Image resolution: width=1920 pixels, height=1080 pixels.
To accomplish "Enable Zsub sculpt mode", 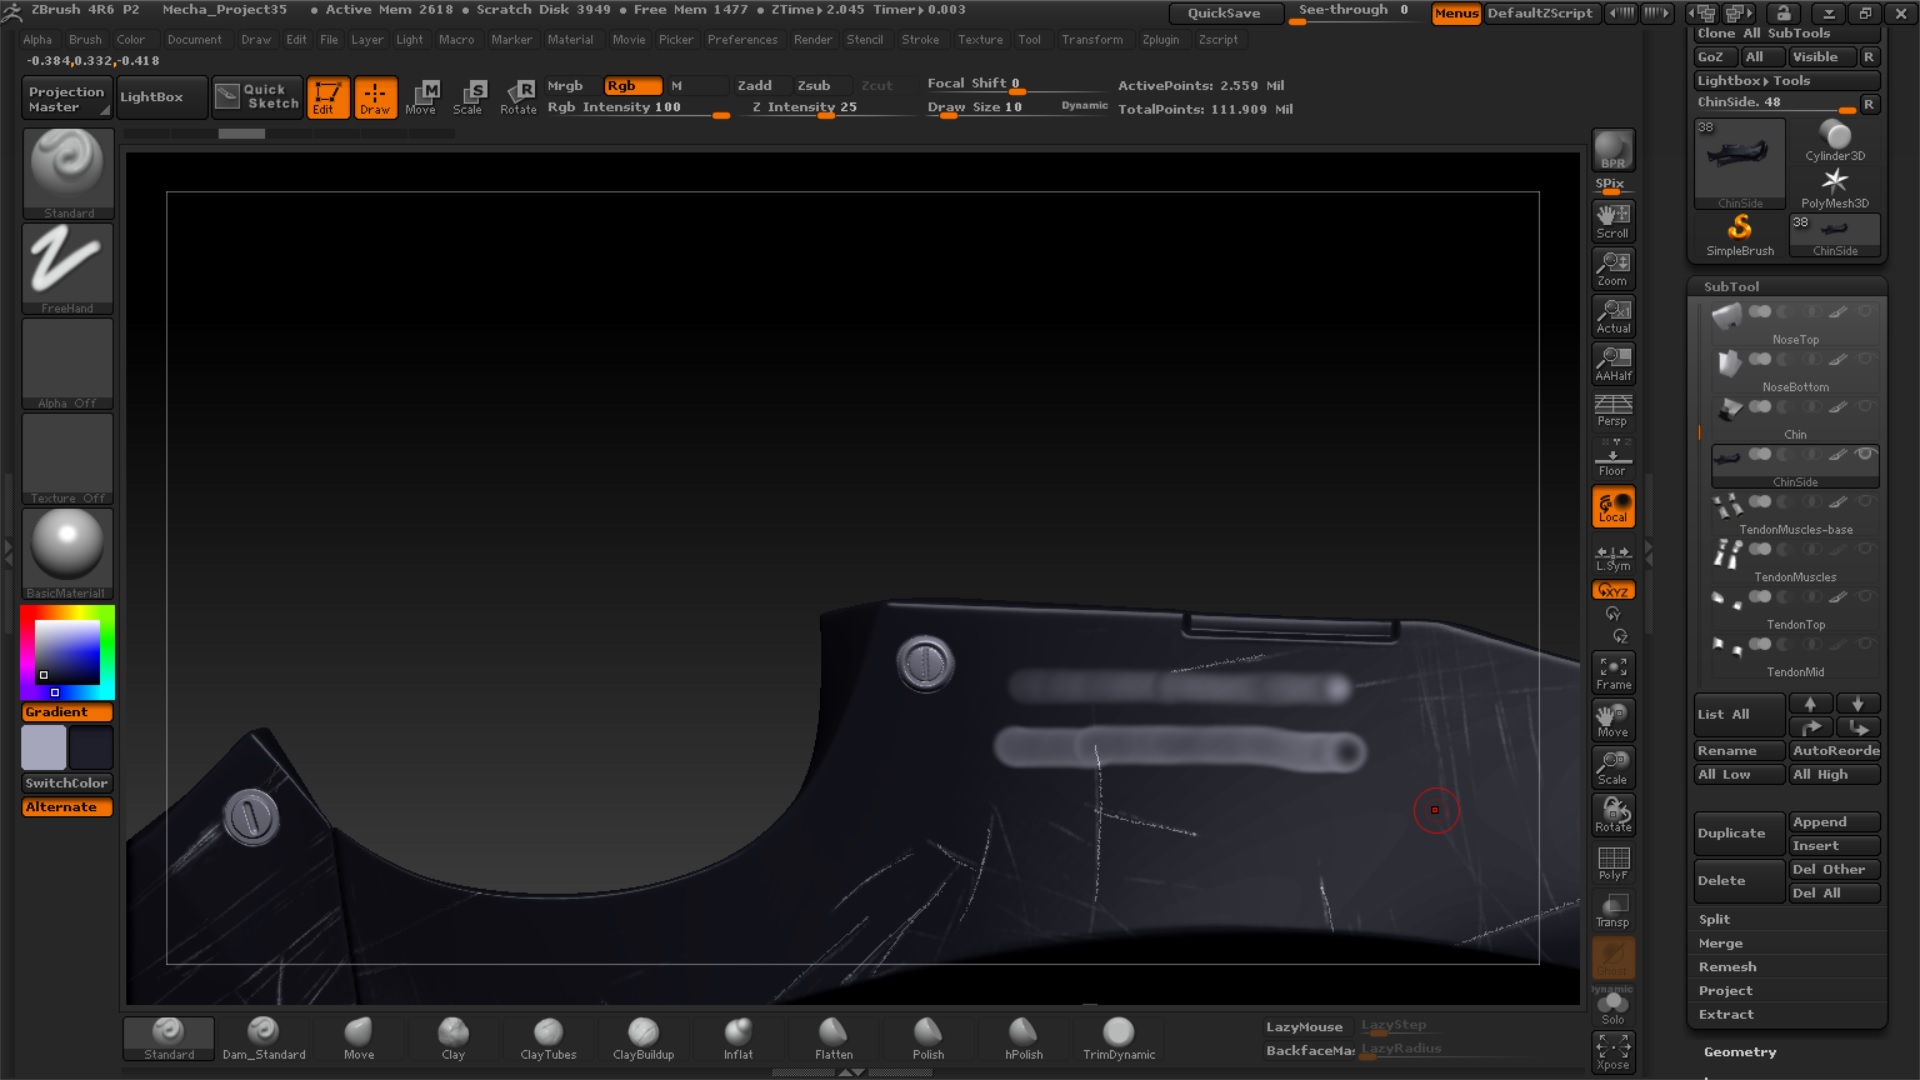I will point(821,86).
